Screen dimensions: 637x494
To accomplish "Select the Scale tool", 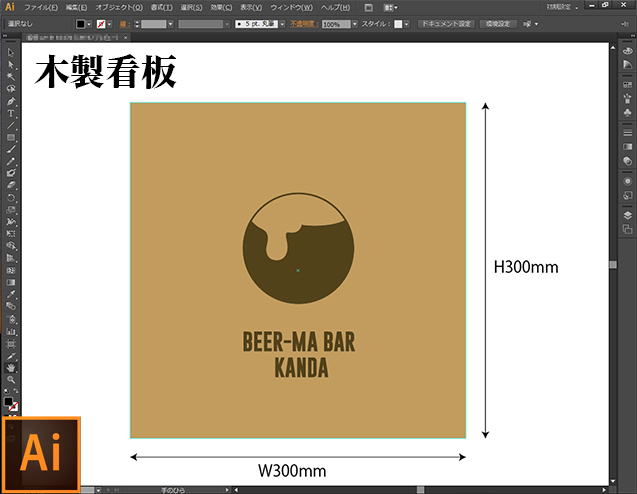I will point(11,210).
